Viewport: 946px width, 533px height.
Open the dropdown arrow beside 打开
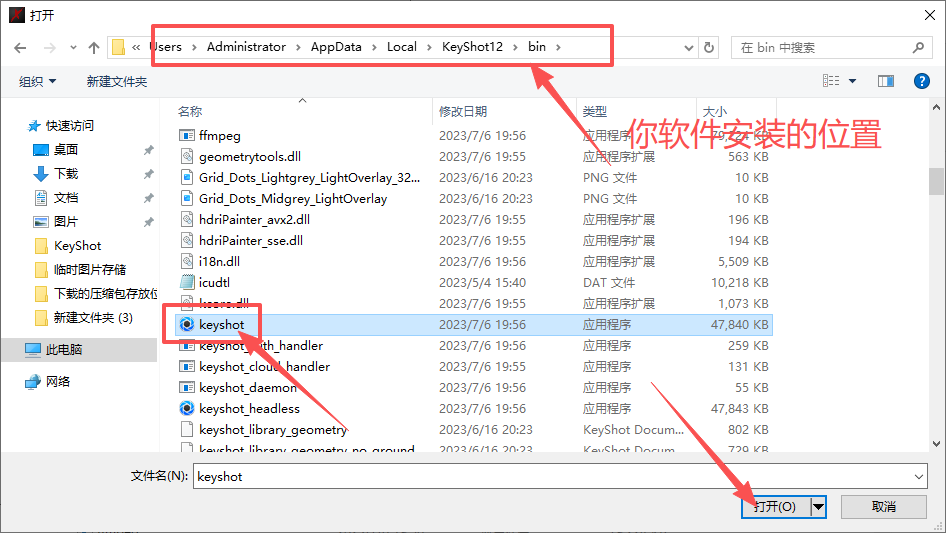pyautogui.click(x=818, y=506)
